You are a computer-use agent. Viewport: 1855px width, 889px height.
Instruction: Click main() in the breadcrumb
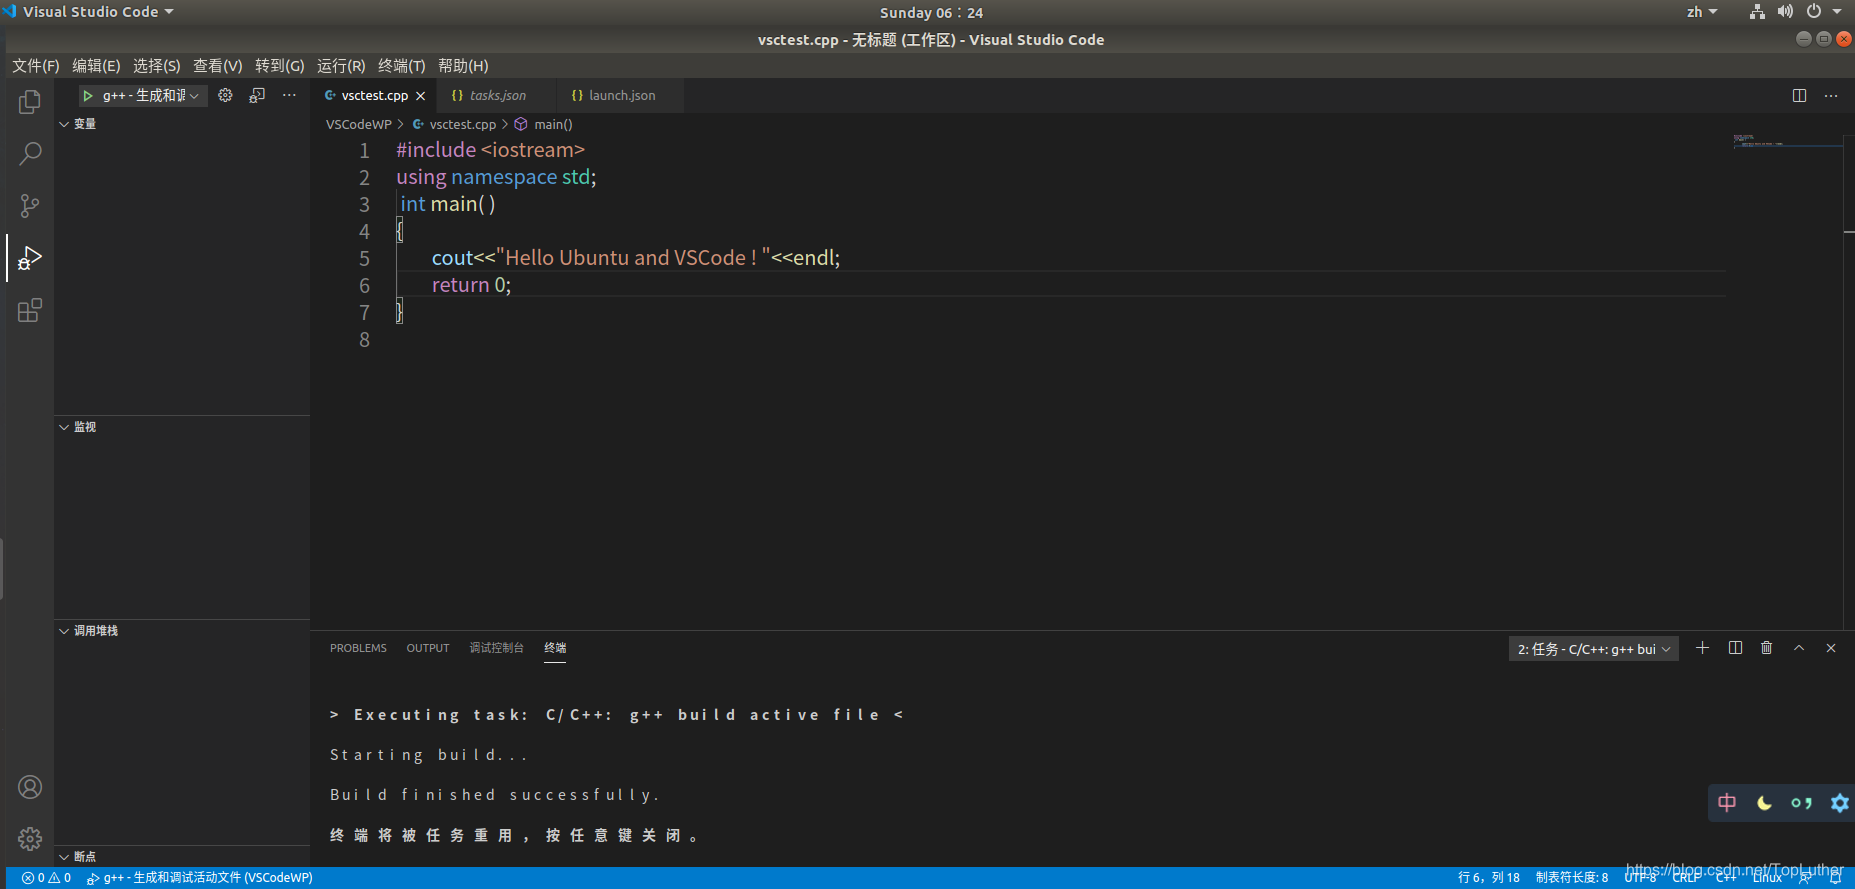553,125
